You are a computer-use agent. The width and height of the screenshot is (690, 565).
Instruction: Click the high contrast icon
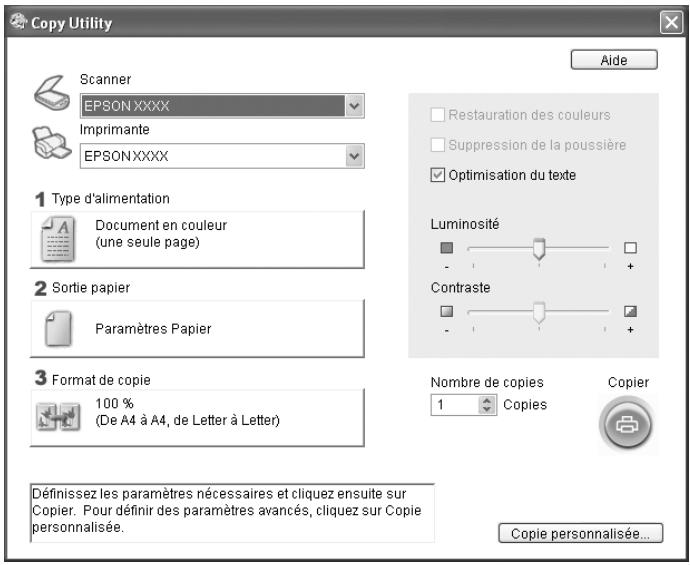(x=630, y=312)
